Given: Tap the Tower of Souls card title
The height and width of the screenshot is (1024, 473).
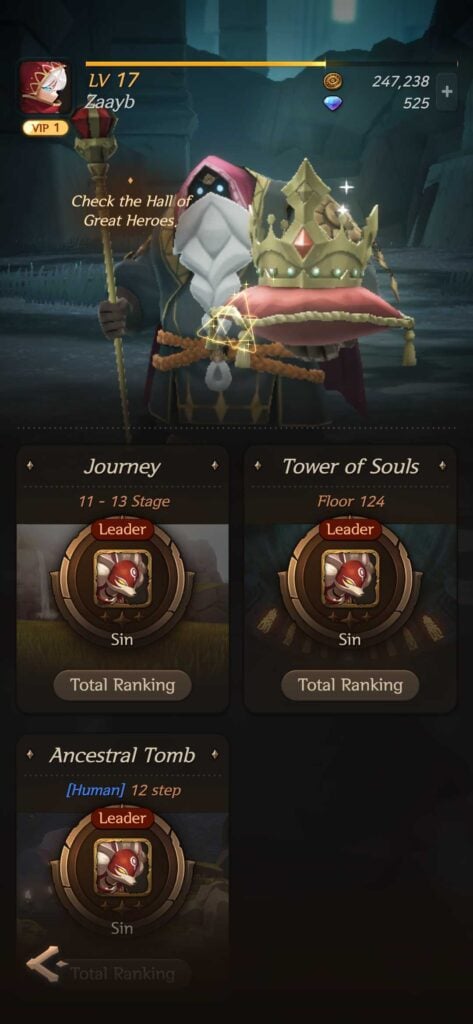Looking at the screenshot, I should click(350, 466).
